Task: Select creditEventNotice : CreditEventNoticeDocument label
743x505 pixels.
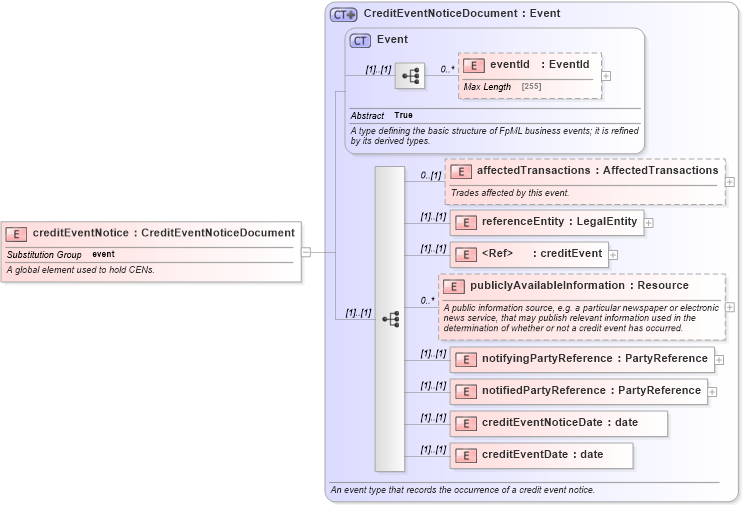Action: (x=163, y=233)
